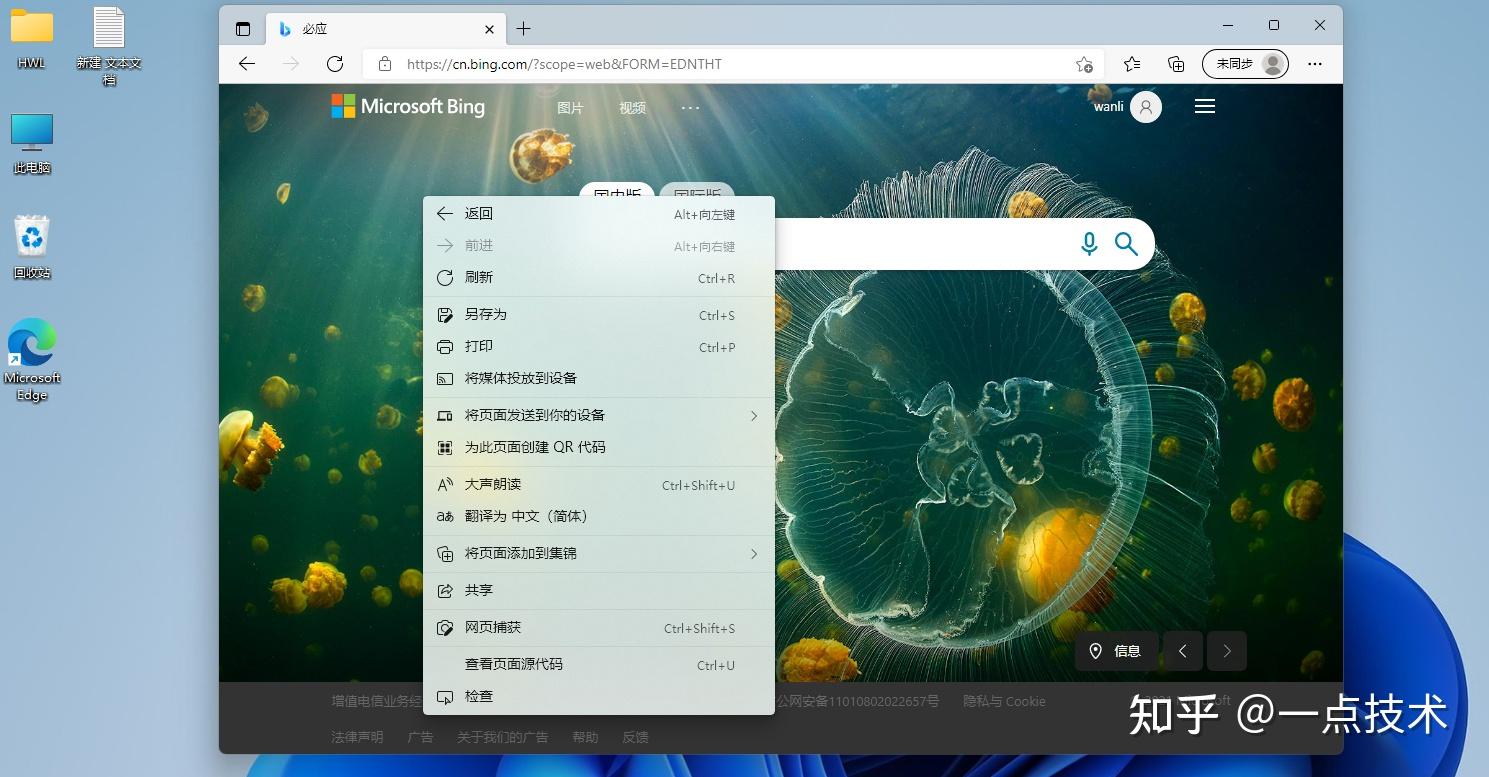Open the 隐私与 Cookie footer link

(x=1004, y=701)
